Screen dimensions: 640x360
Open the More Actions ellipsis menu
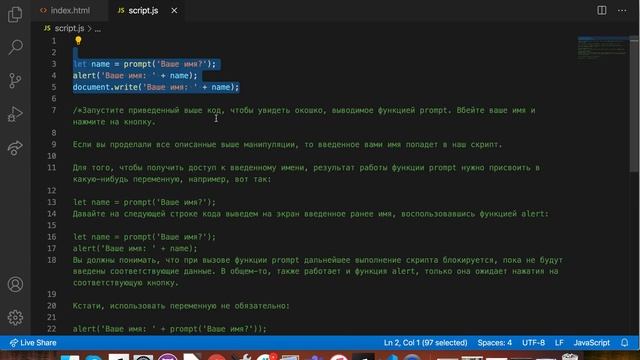tap(622, 10)
